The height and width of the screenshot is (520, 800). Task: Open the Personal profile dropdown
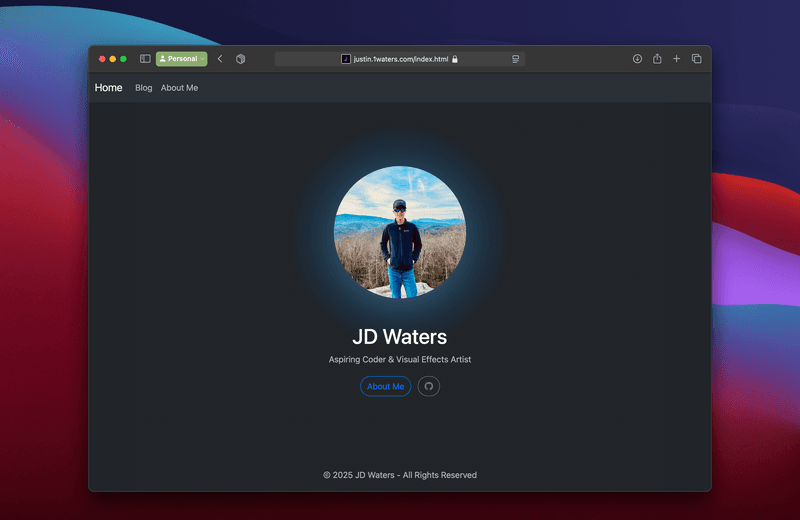182,59
